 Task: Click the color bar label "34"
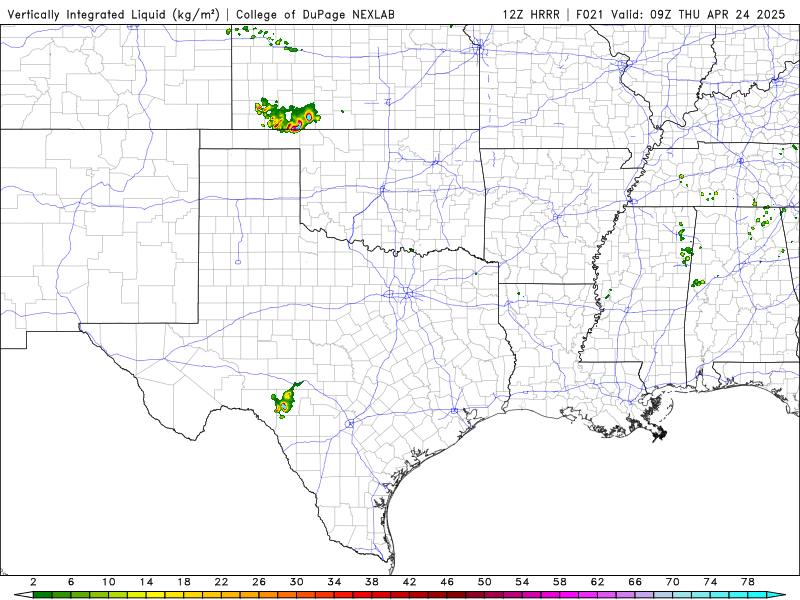[x=334, y=582]
